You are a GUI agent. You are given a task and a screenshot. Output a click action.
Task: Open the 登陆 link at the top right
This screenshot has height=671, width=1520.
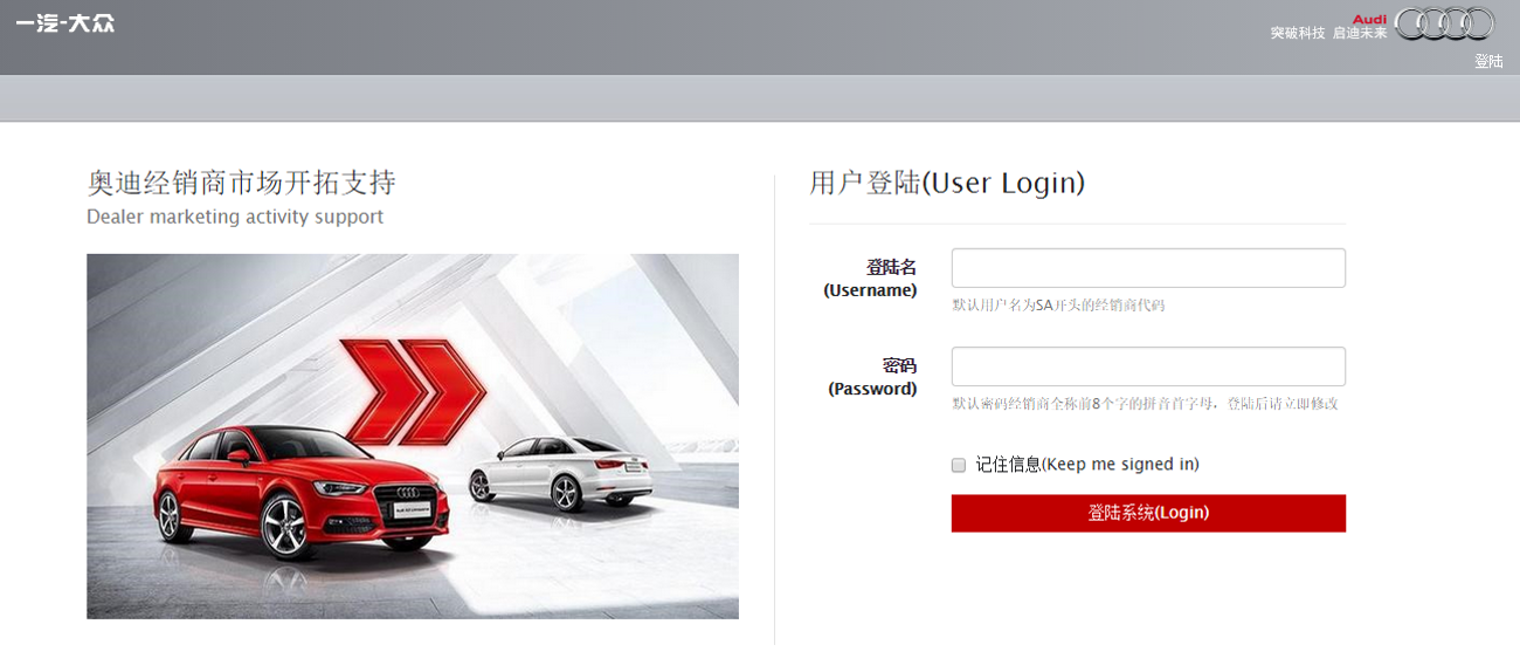(x=1488, y=61)
